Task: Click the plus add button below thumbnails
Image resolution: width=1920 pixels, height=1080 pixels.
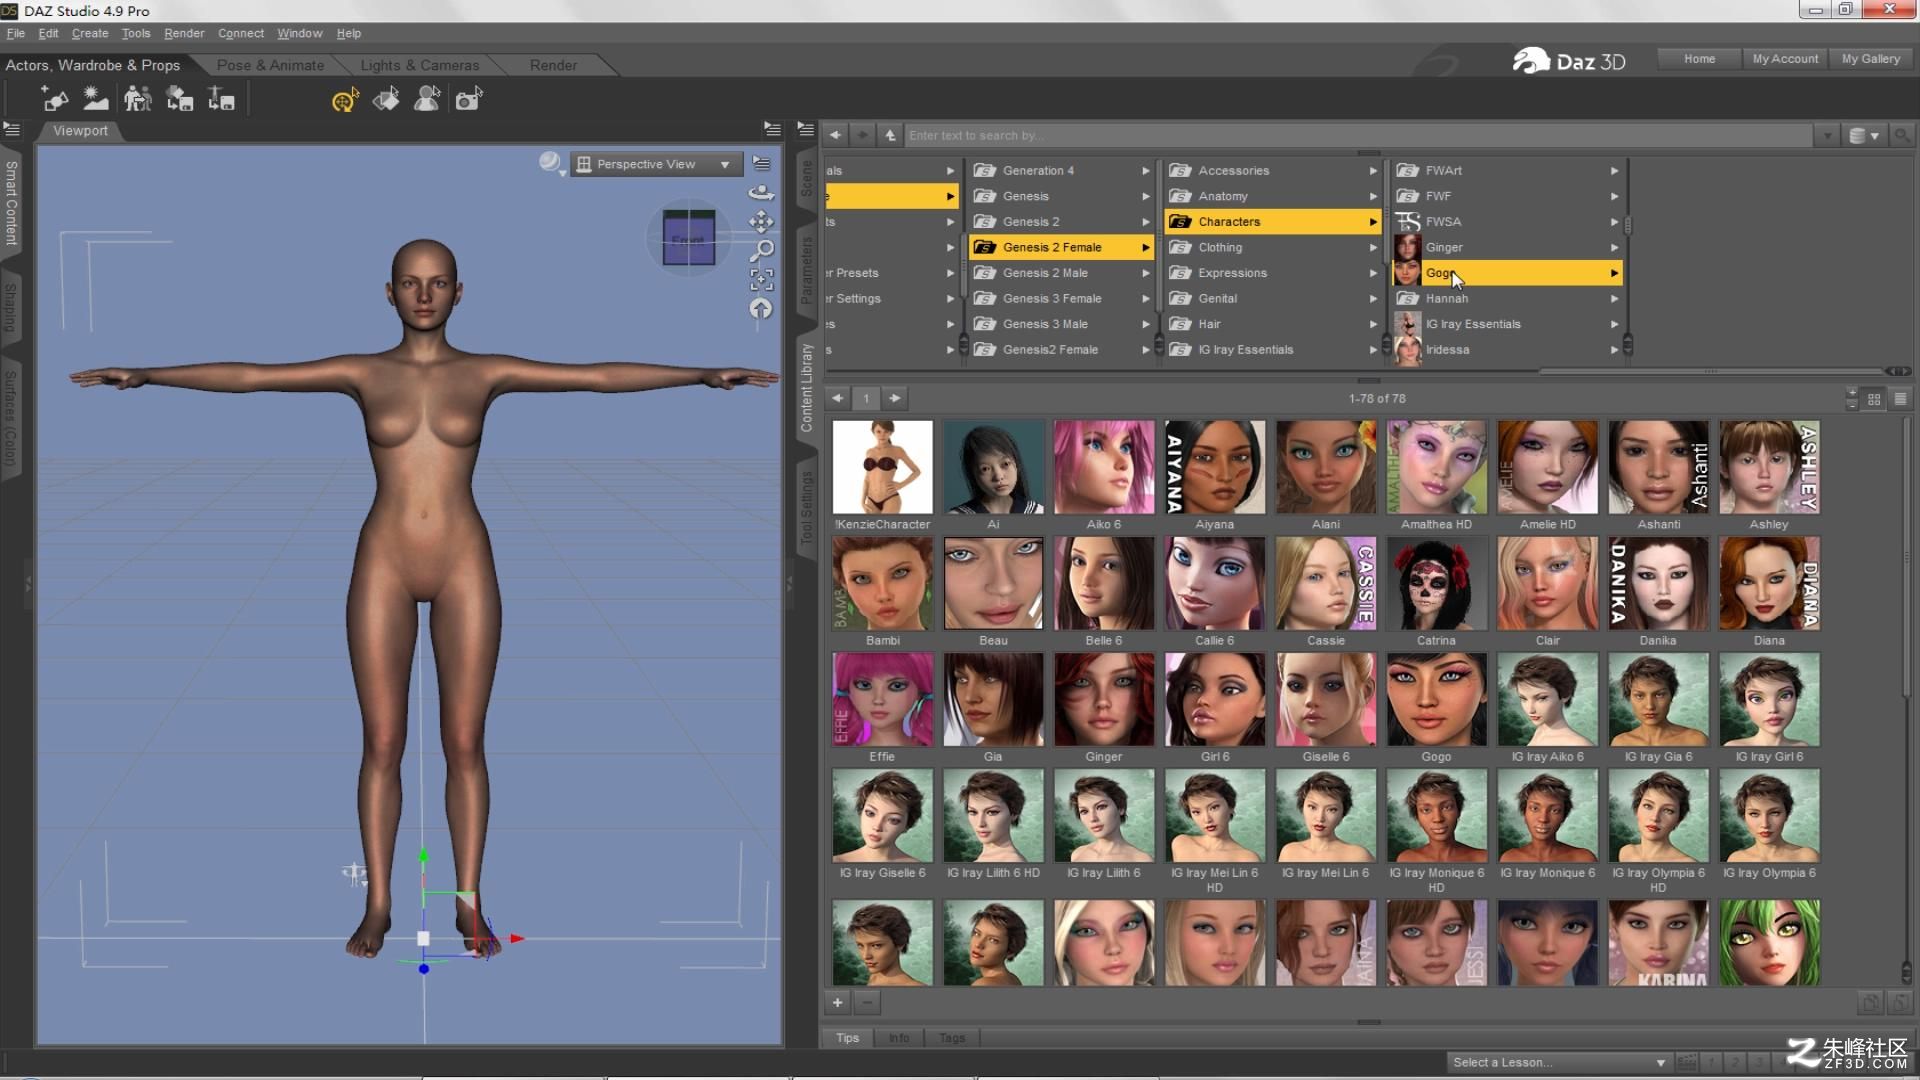Action: point(837,1002)
